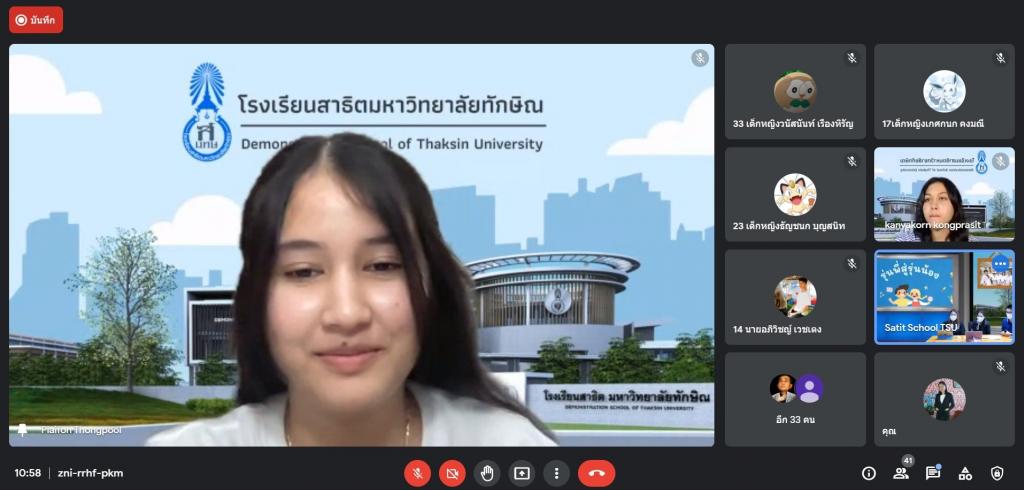This screenshot has height=490, width=1024.
Task: Select your own tile labeled คุณ
Action: [944, 400]
